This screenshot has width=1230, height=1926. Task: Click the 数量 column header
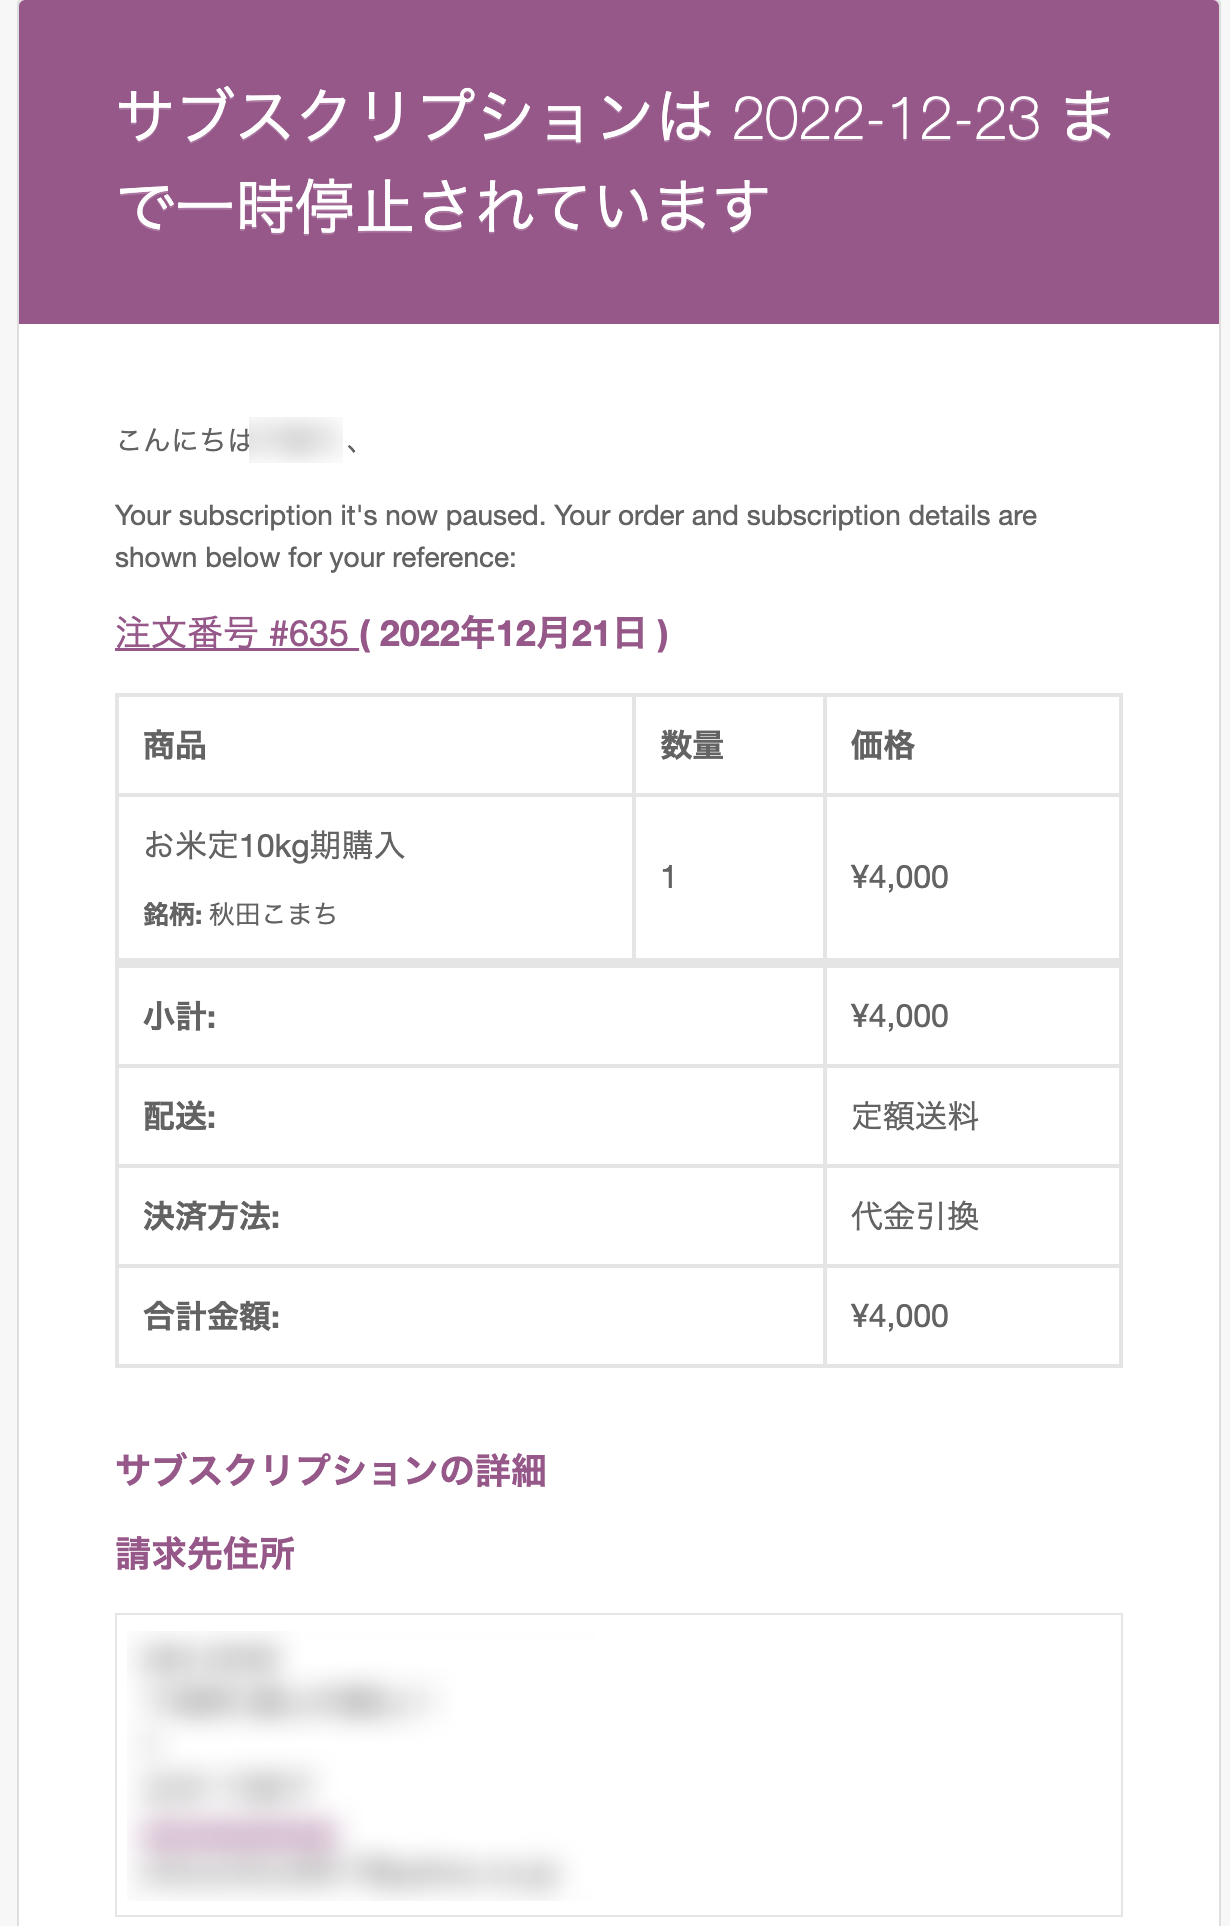[x=692, y=746]
